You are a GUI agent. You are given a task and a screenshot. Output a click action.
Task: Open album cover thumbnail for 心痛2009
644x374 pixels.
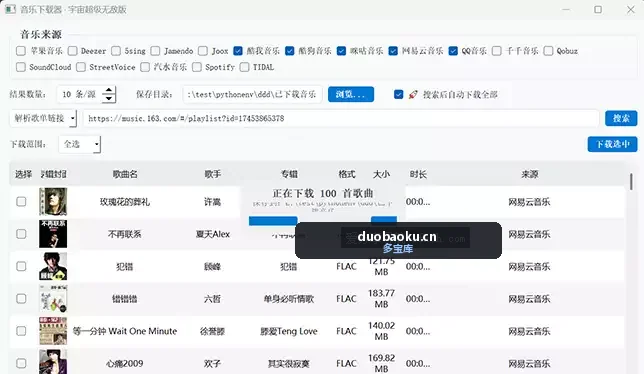pyautogui.click(x=53, y=362)
